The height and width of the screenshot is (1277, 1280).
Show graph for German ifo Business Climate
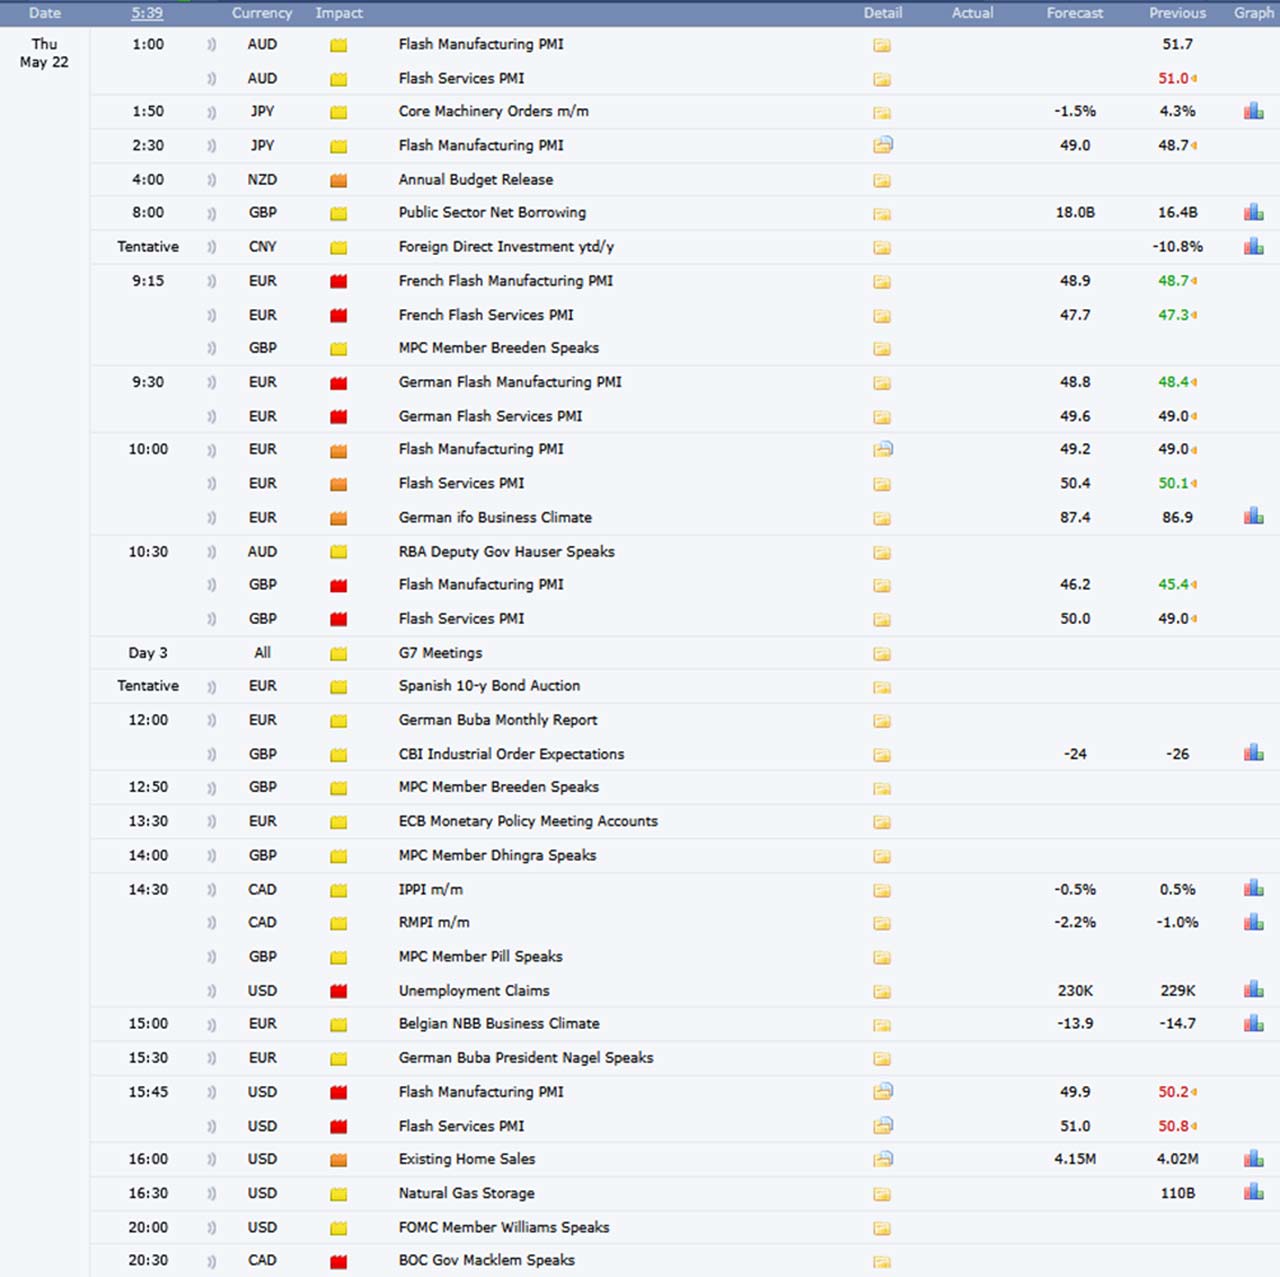[x=1253, y=517]
